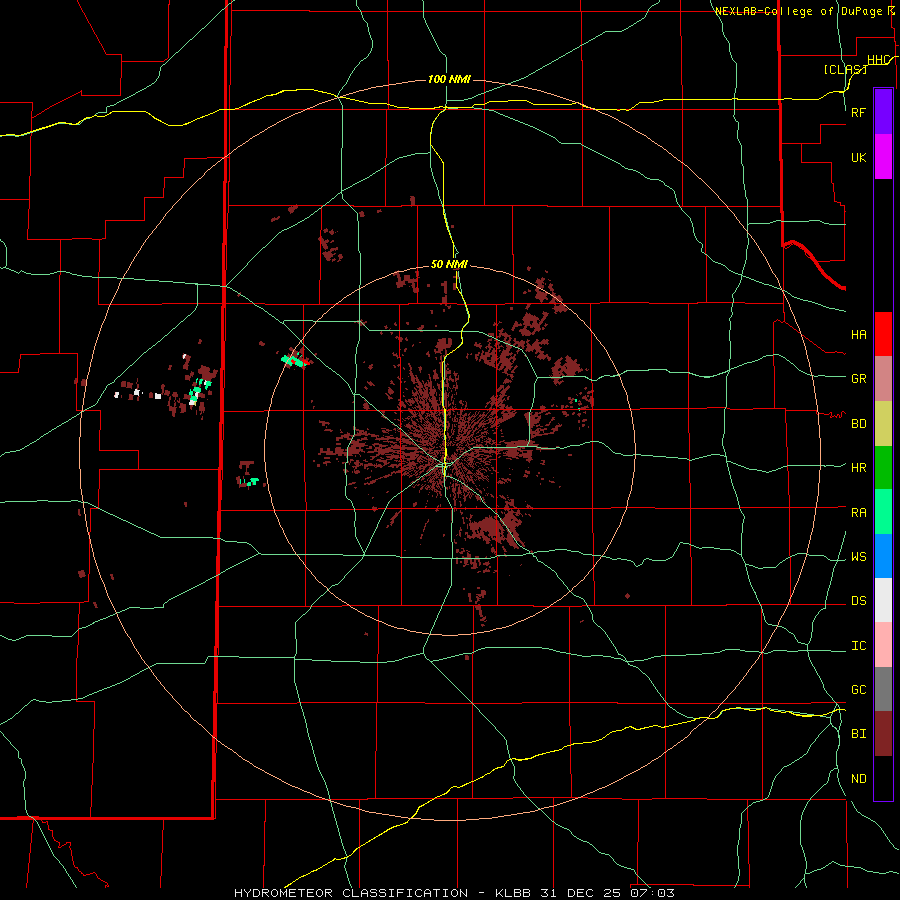Click the HR legend label
Image resolution: width=900 pixels, height=900 pixels.
point(858,468)
